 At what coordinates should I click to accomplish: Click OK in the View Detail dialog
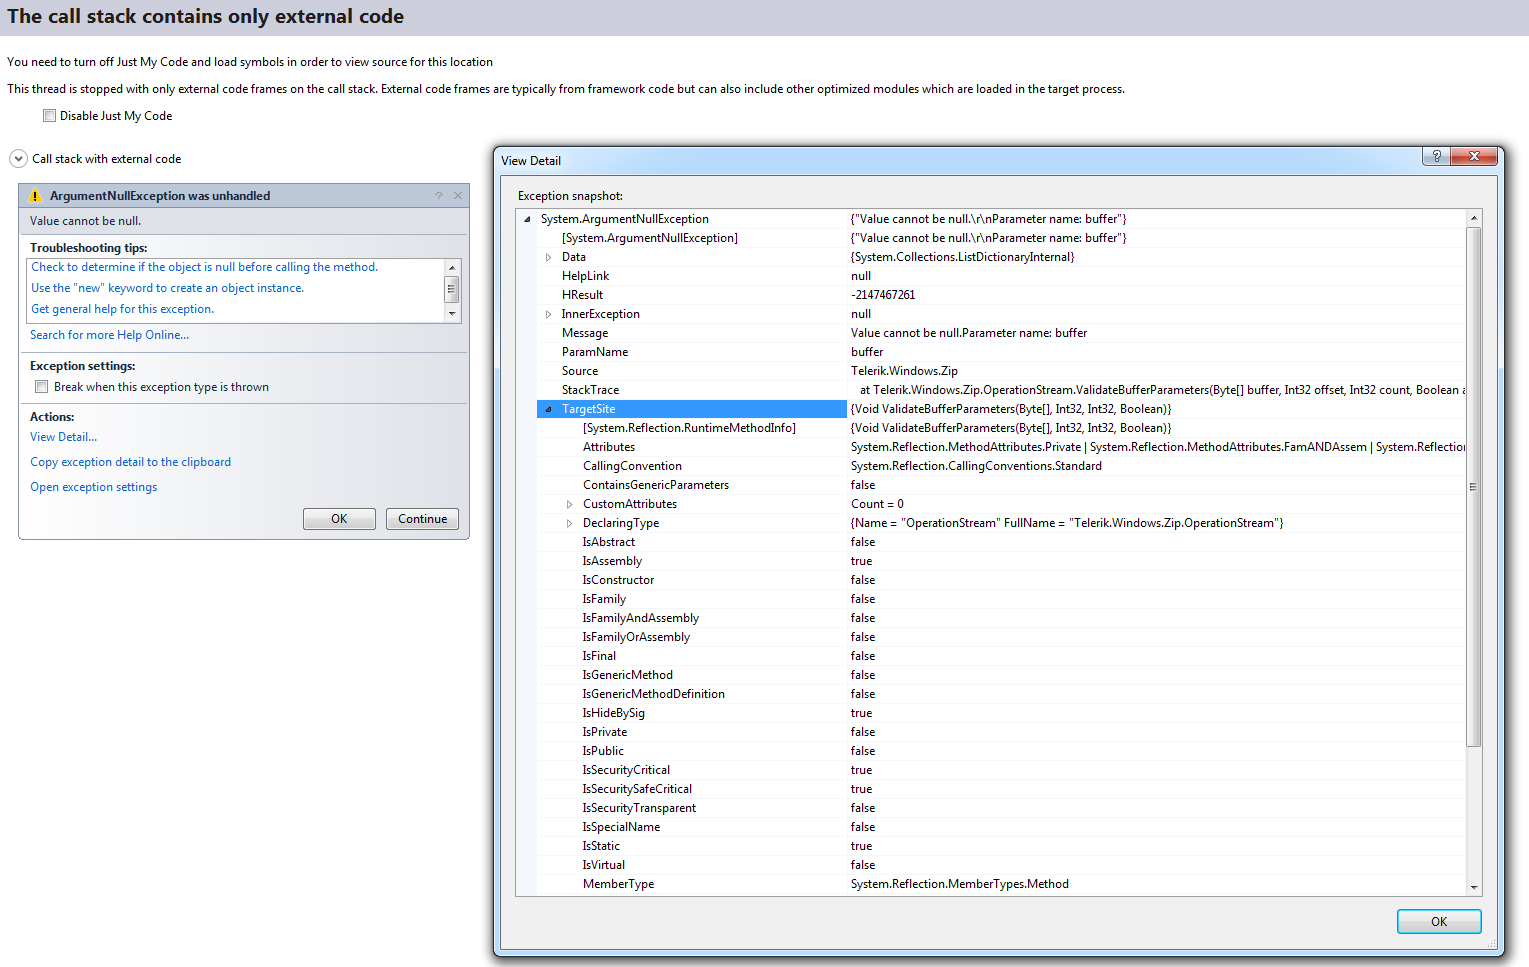1438,922
